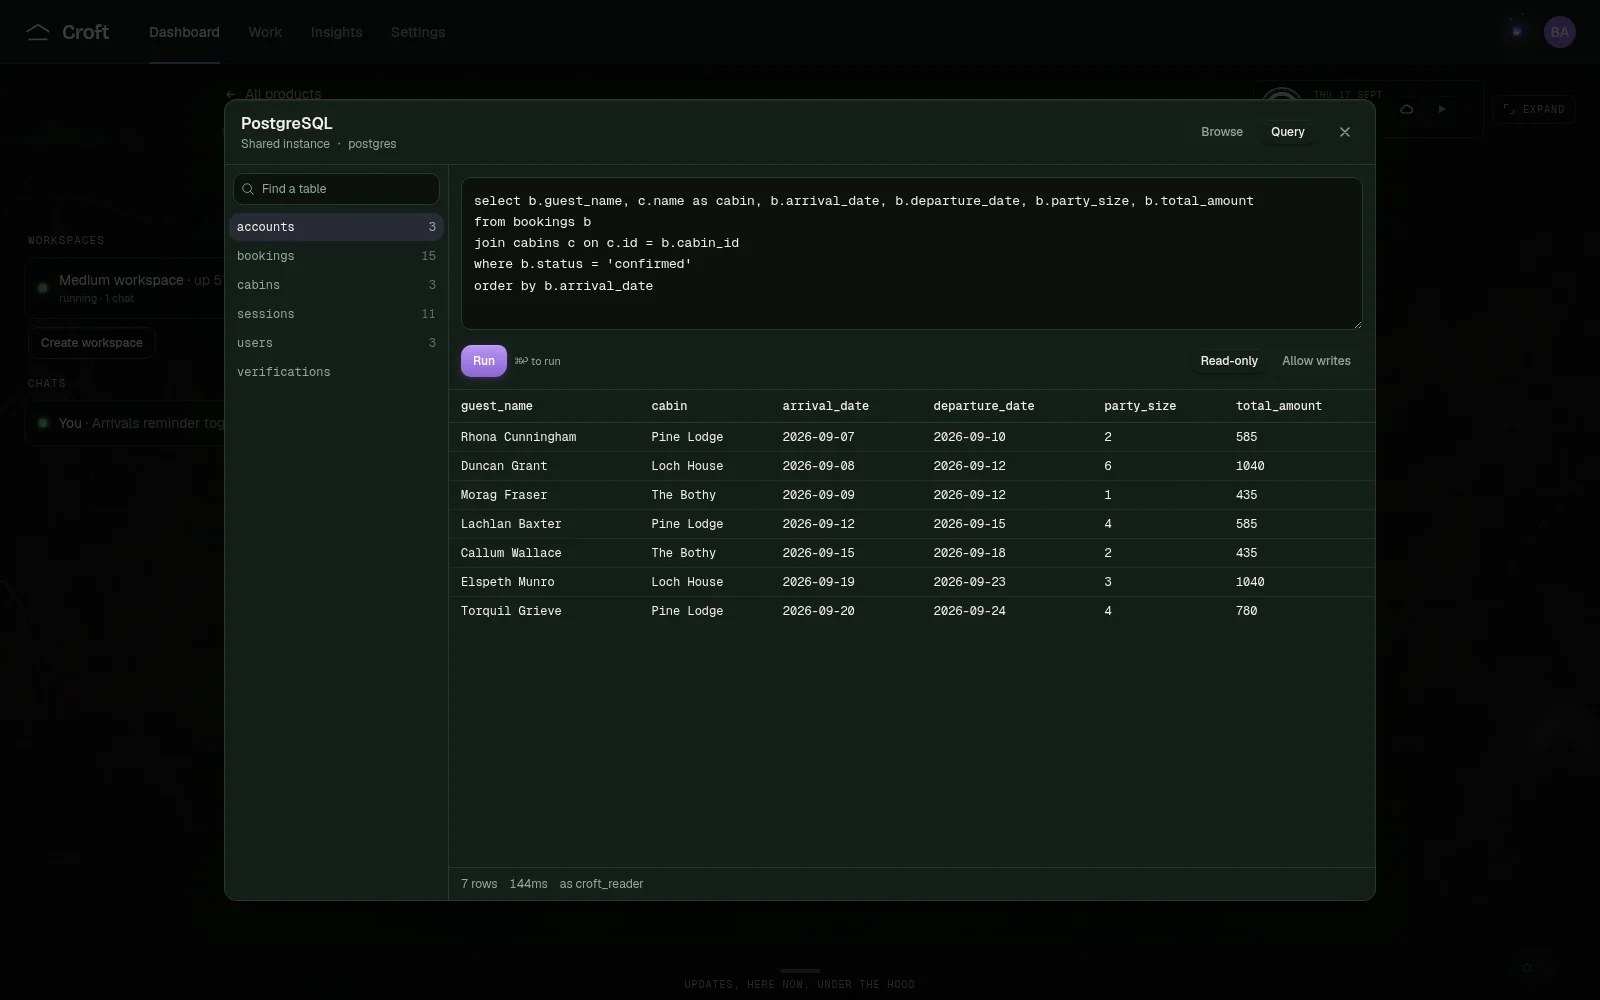Click the Create workspace button
The width and height of the screenshot is (1600, 1000).
(x=92, y=343)
